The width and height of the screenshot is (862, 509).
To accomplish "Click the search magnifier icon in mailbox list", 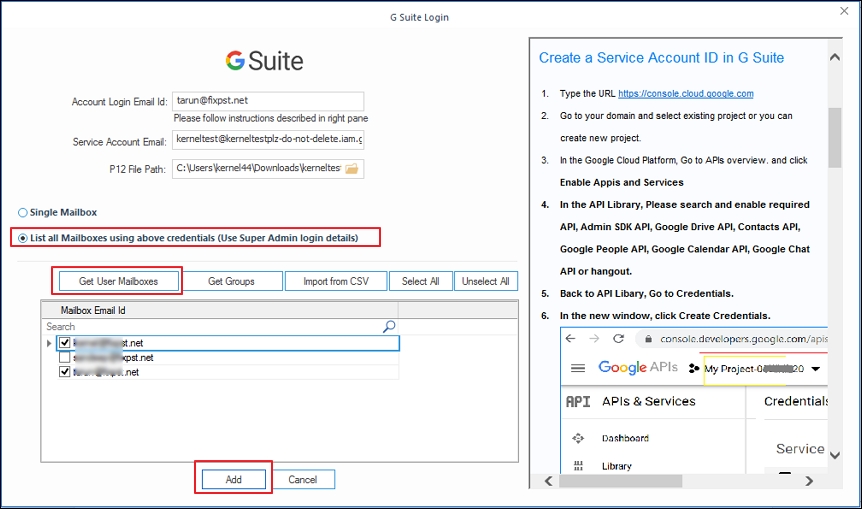I will (389, 327).
